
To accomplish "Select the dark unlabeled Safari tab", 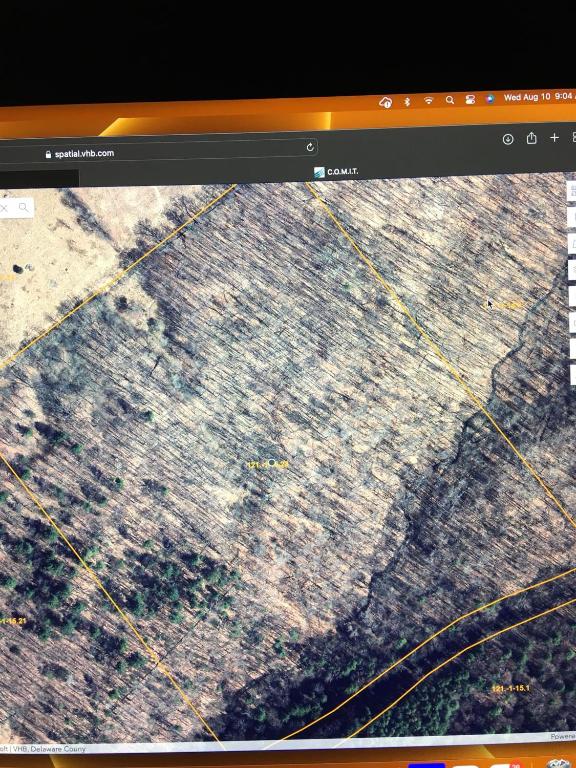I will point(39,178).
